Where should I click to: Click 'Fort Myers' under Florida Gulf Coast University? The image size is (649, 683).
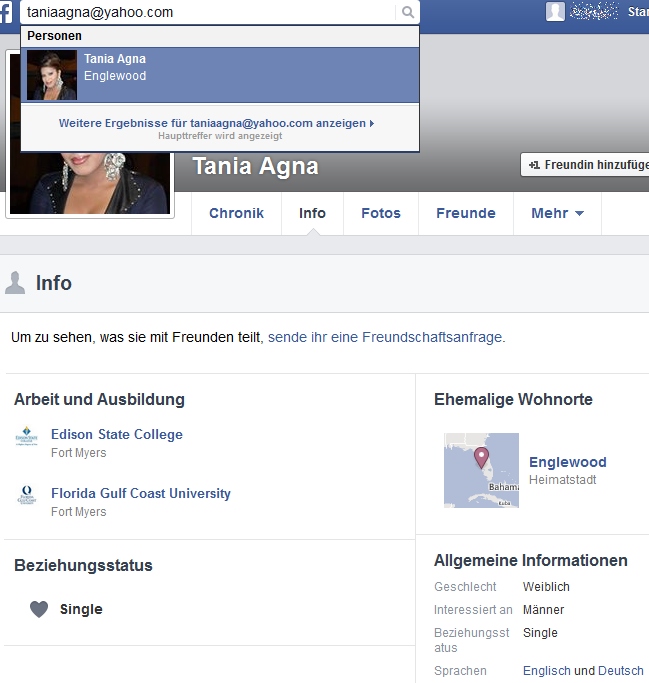pos(78,512)
